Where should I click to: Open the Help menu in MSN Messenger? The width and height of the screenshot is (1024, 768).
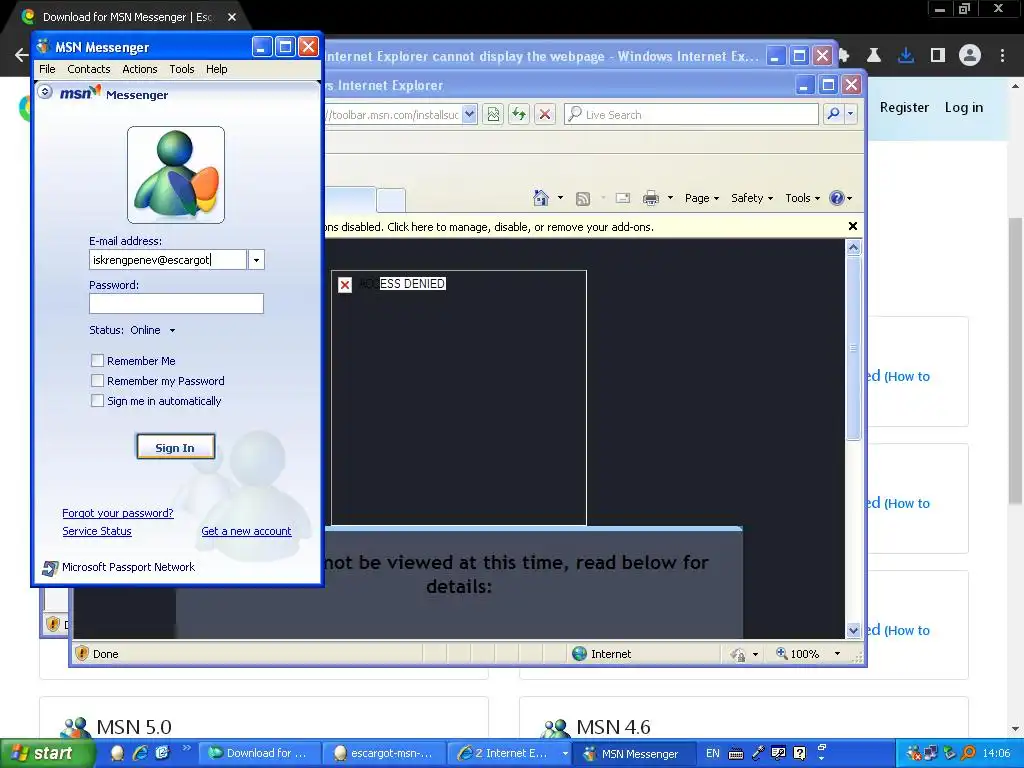pyautogui.click(x=217, y=69)
